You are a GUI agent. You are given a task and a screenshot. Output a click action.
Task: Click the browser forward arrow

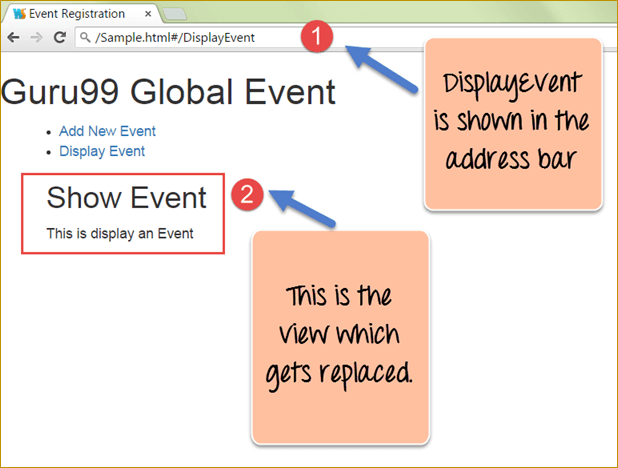tap(36, 37)
